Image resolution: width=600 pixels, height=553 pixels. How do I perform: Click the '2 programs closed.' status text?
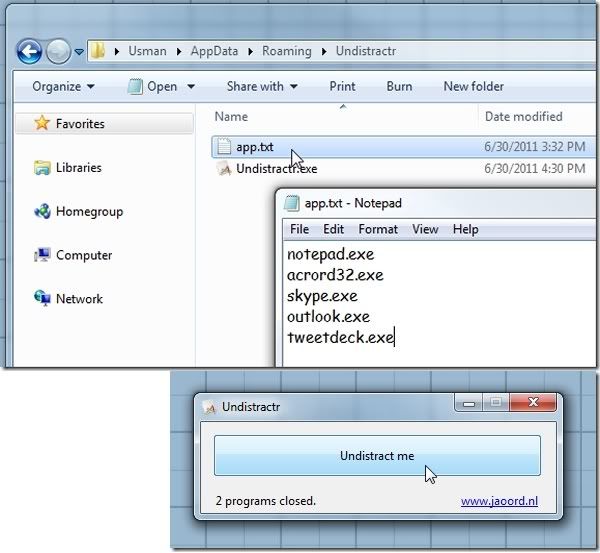pos(266,501)
